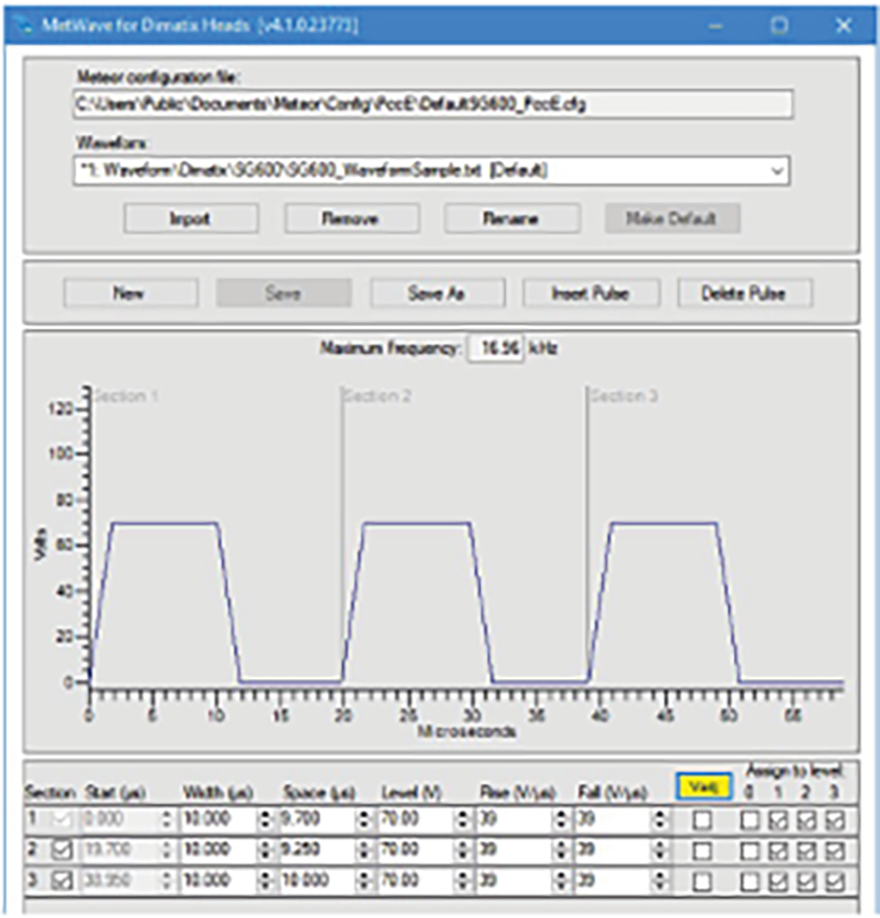Toggle the enable checkbox for section 2
880x918 pixels.
coord(61,850)
